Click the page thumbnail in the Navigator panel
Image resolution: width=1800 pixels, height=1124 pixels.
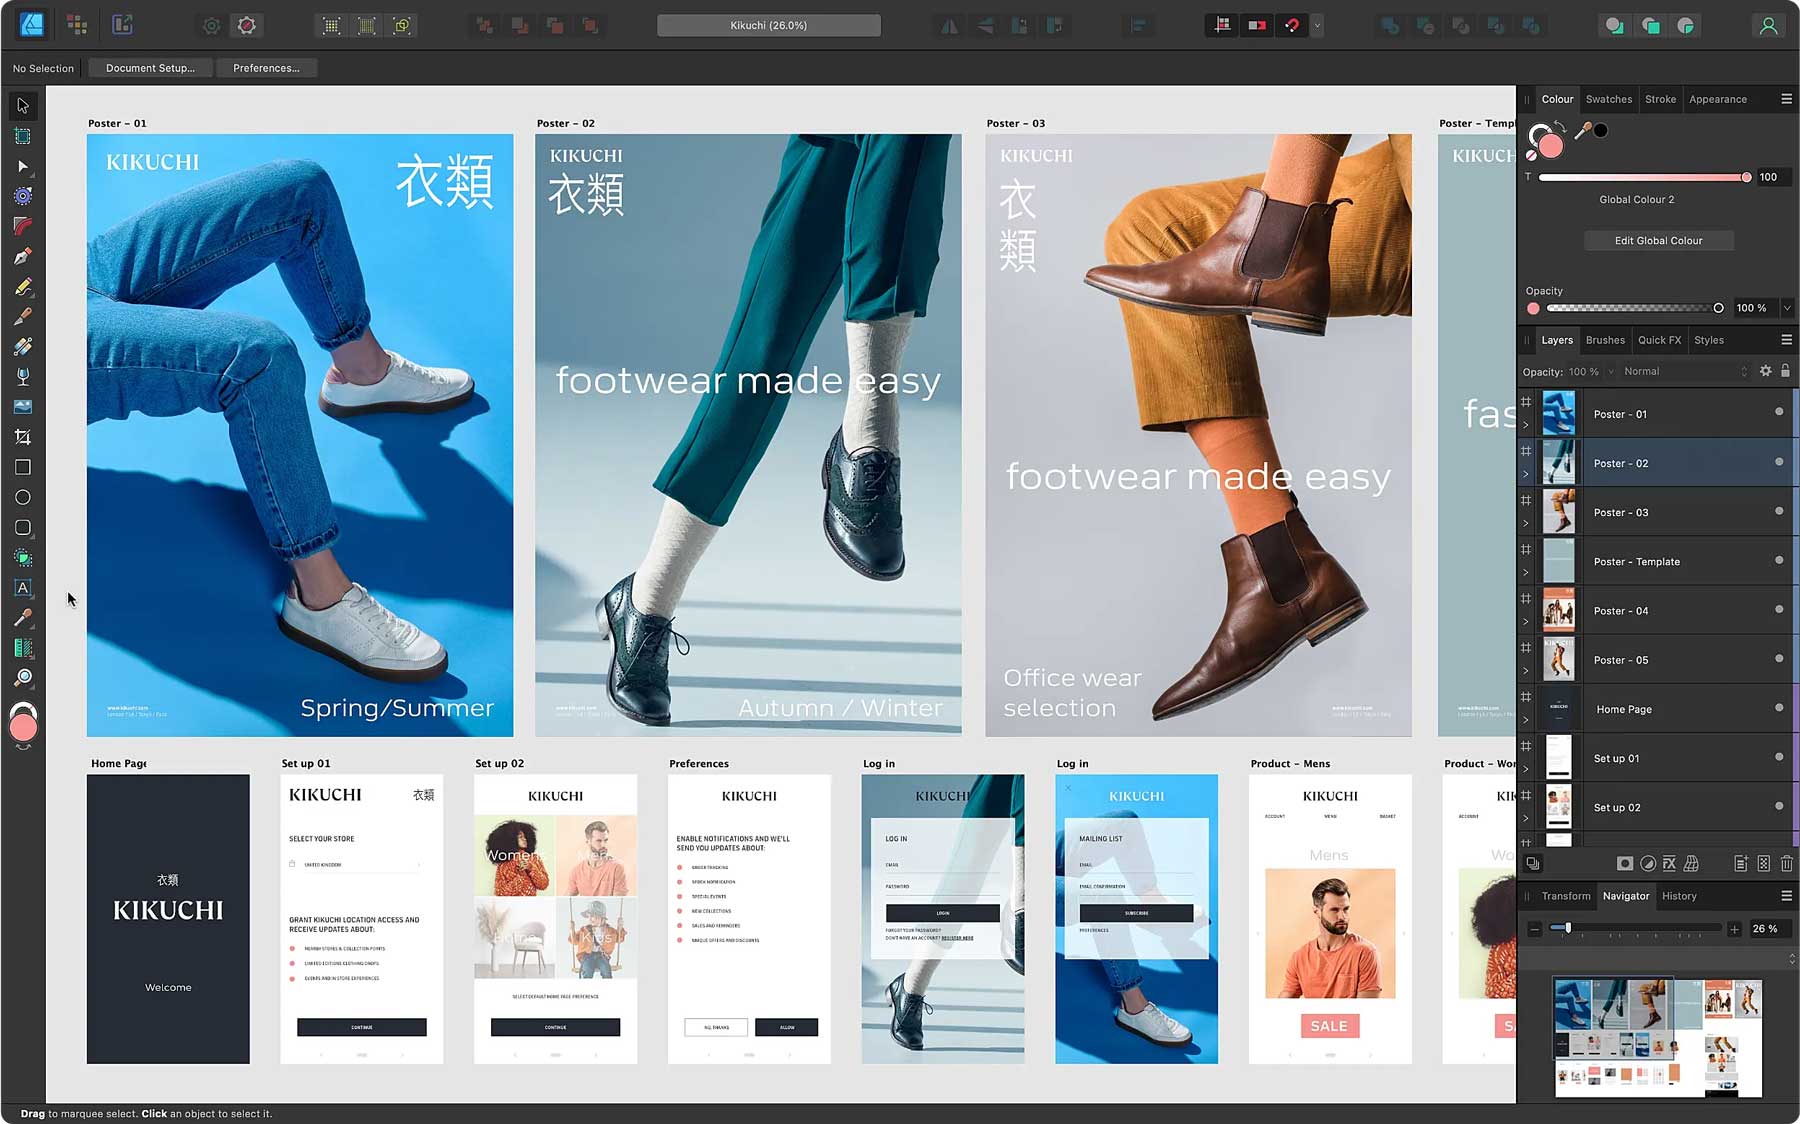(x=1660, y=1035)
